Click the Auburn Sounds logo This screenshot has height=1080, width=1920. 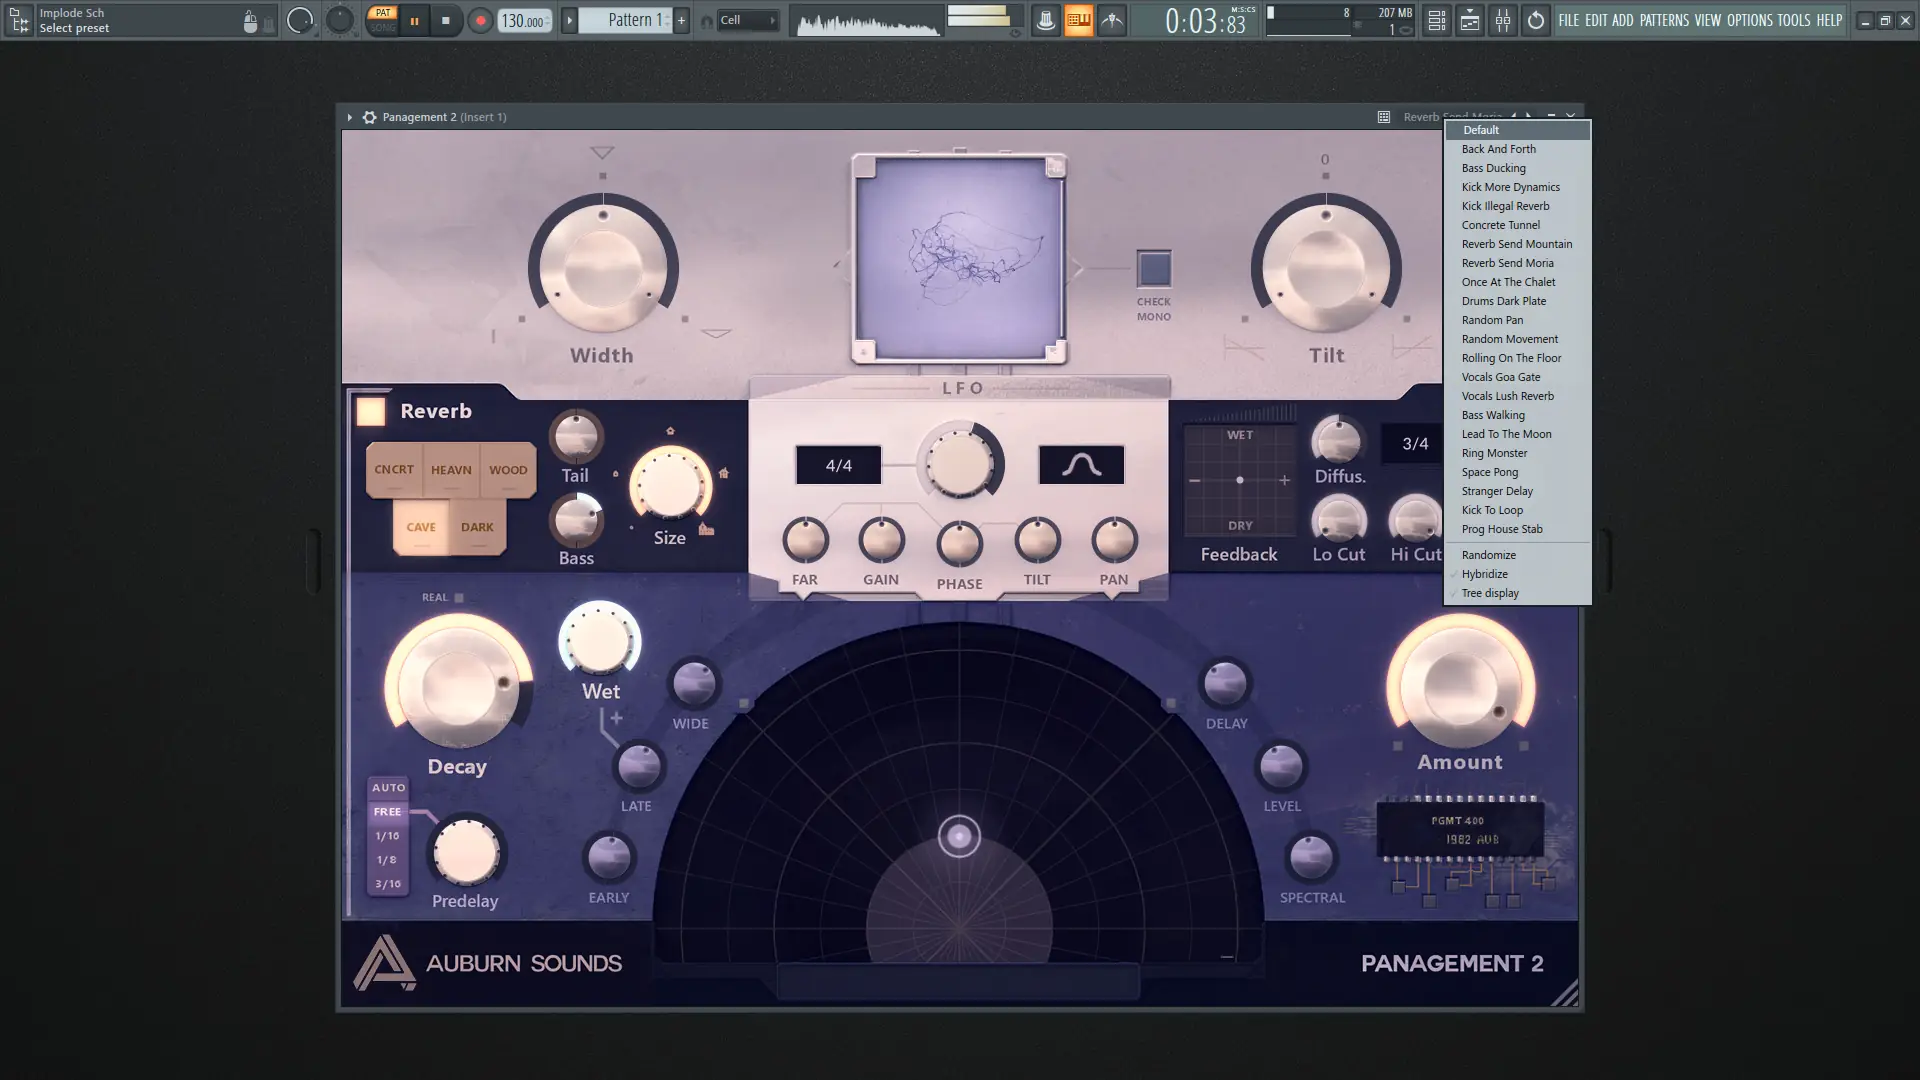384,962
